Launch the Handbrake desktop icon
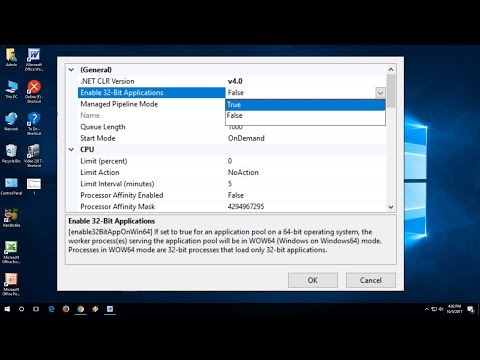The image size is (480, 360). [x=11, y=218]
